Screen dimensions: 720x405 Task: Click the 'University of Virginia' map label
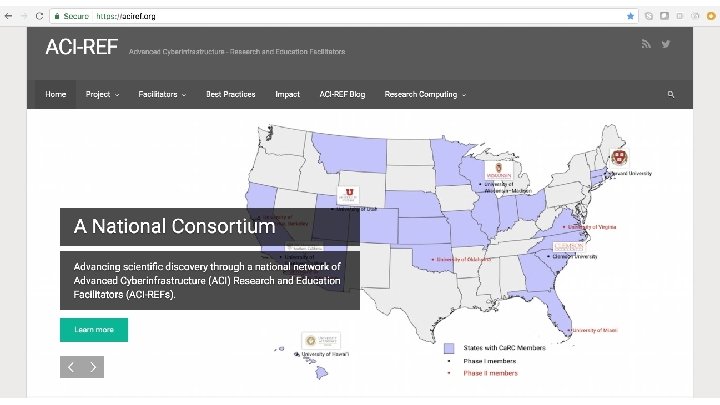592,227
